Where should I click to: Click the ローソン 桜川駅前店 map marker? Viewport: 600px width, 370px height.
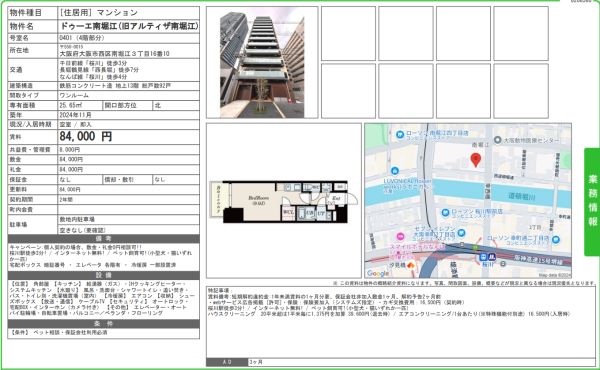click(445, 212)
